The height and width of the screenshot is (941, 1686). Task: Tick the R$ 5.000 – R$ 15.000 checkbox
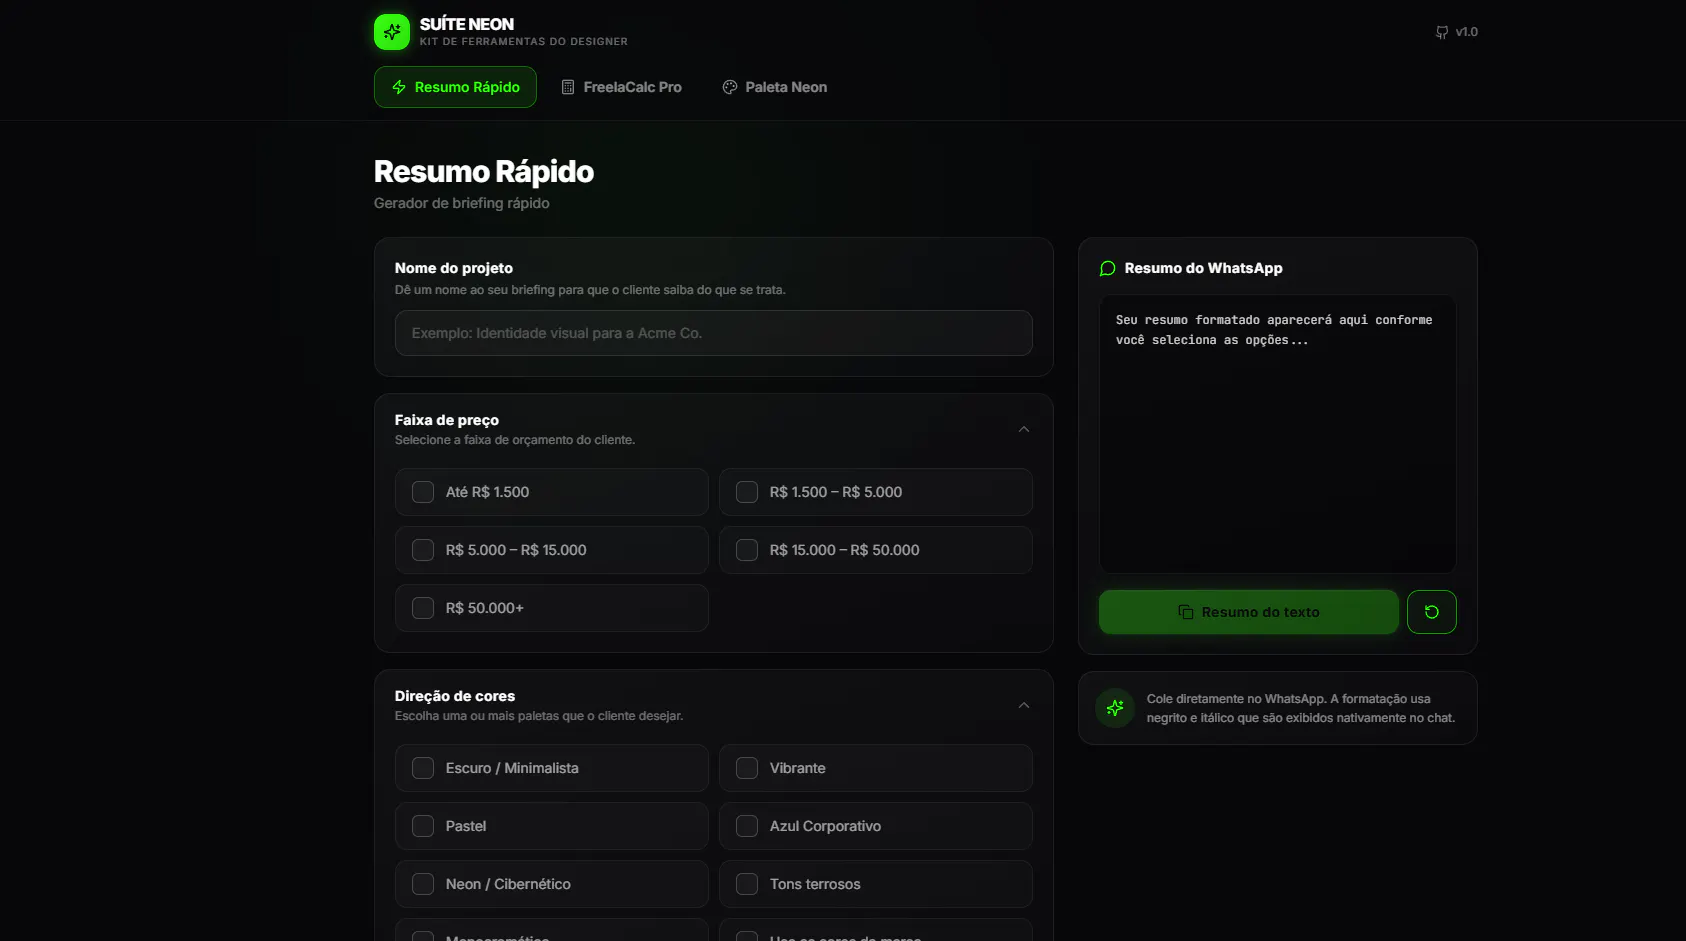(423, 550)
